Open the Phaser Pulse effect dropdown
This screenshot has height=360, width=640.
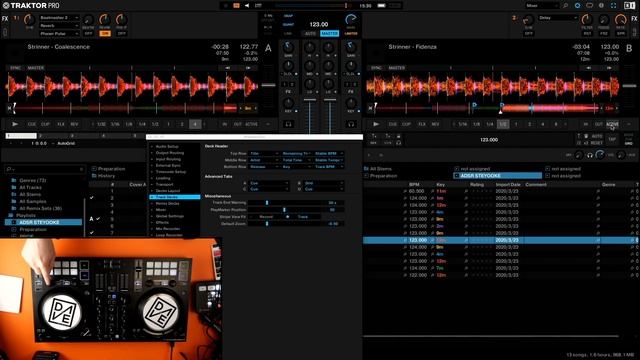[x=59, y=34]
